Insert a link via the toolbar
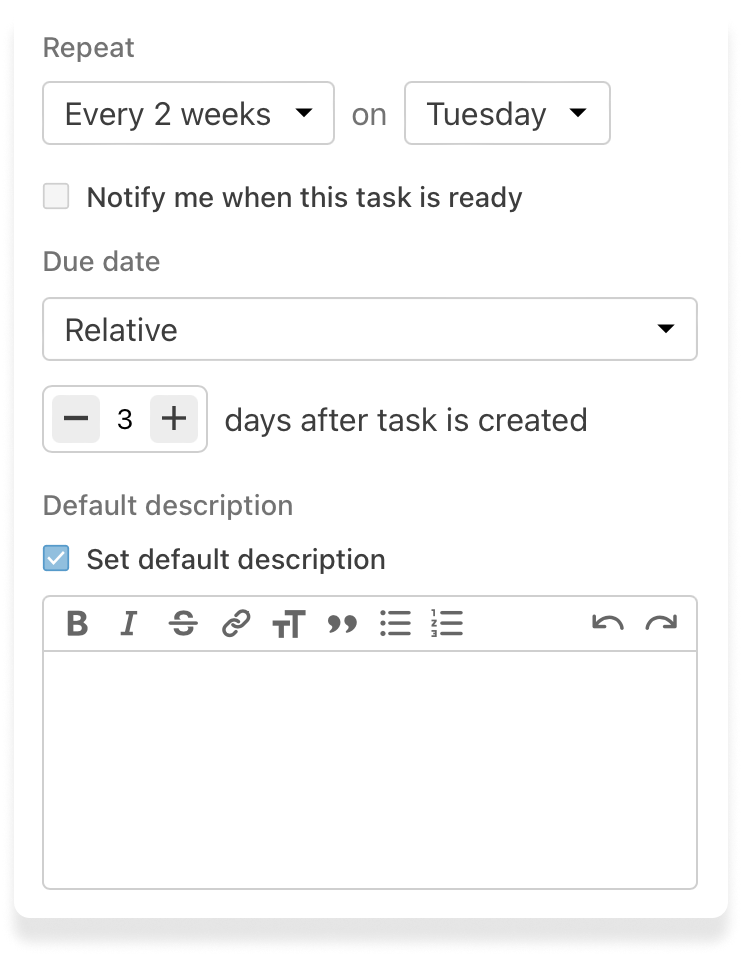The image size is (742, 956). pos(236,624)
